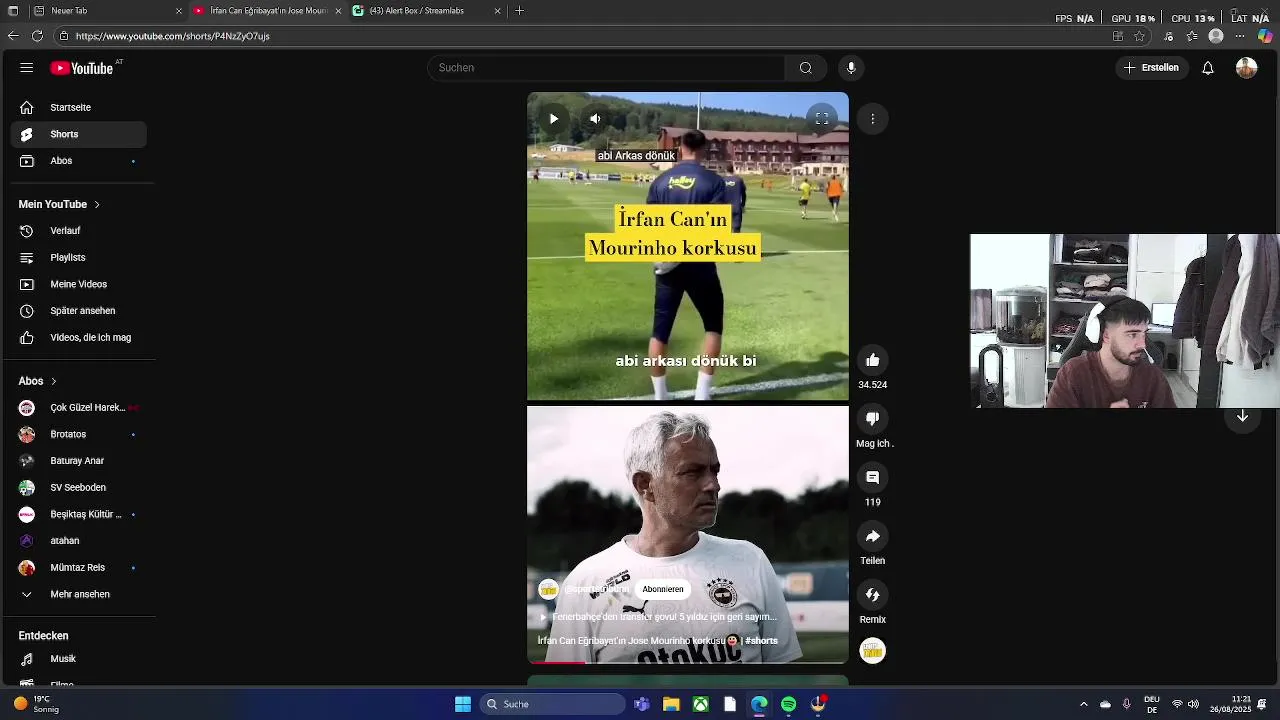Viewport: 1280px width, 720px height.
Task: Open a new browser tab with plus
Action: click(x=519, y=10)
